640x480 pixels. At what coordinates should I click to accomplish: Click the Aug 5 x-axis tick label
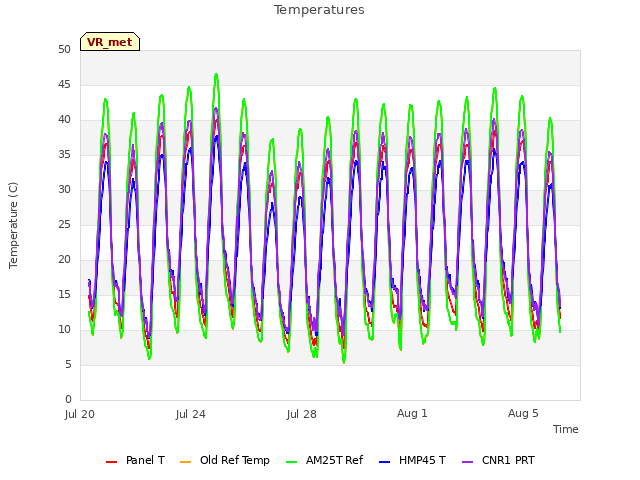[523, 413]
